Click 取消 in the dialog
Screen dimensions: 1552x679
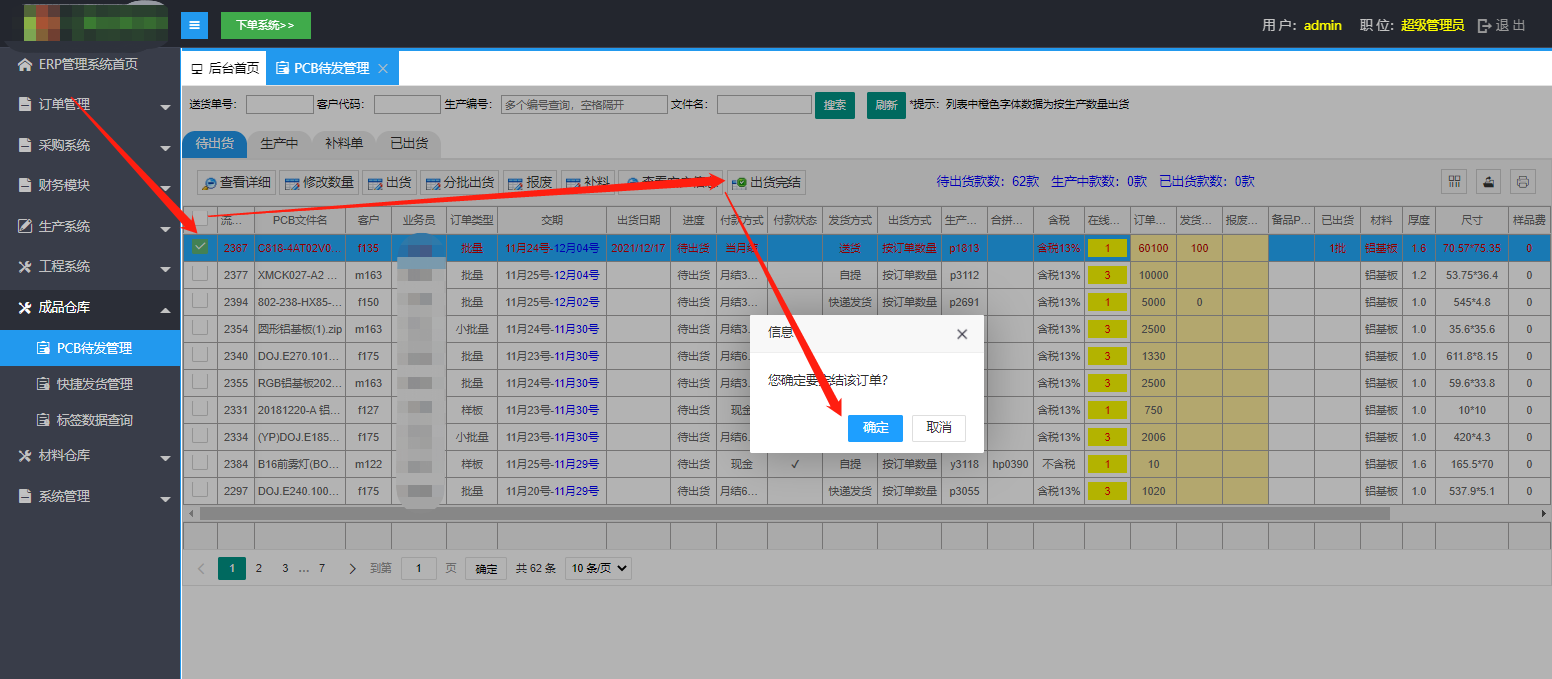point(938,427)
